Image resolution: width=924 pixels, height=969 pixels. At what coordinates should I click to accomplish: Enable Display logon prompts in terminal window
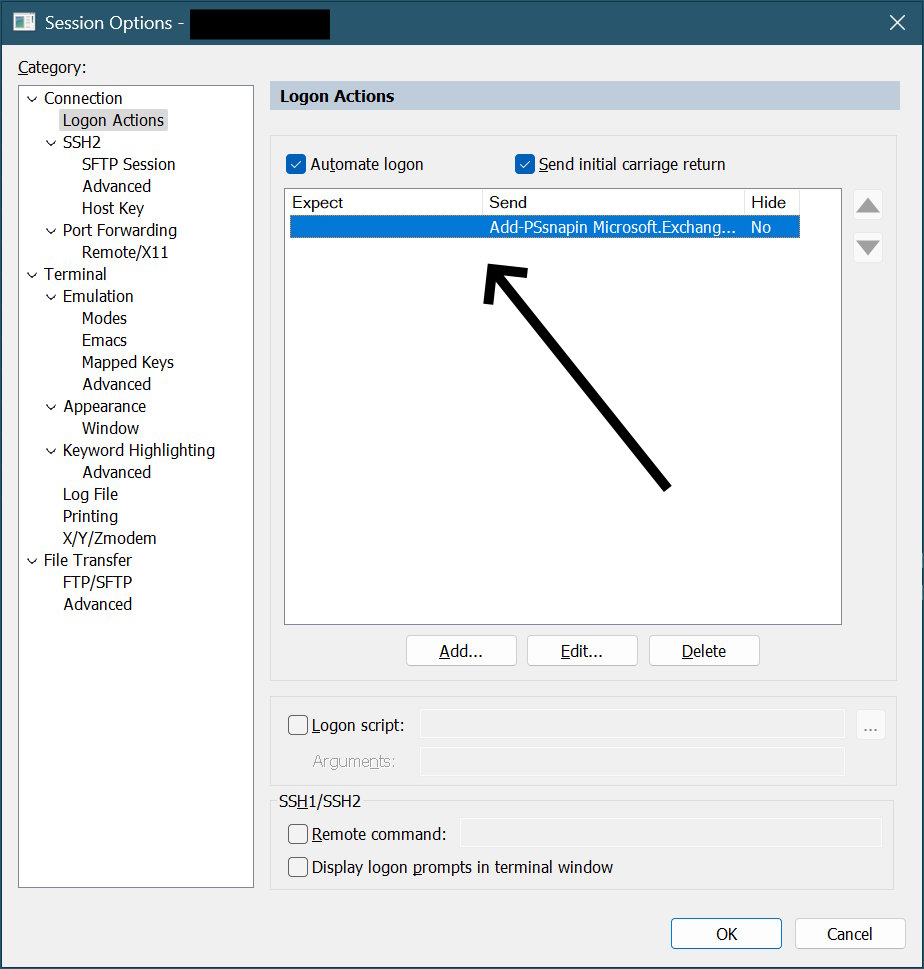(x=298, y=867)
